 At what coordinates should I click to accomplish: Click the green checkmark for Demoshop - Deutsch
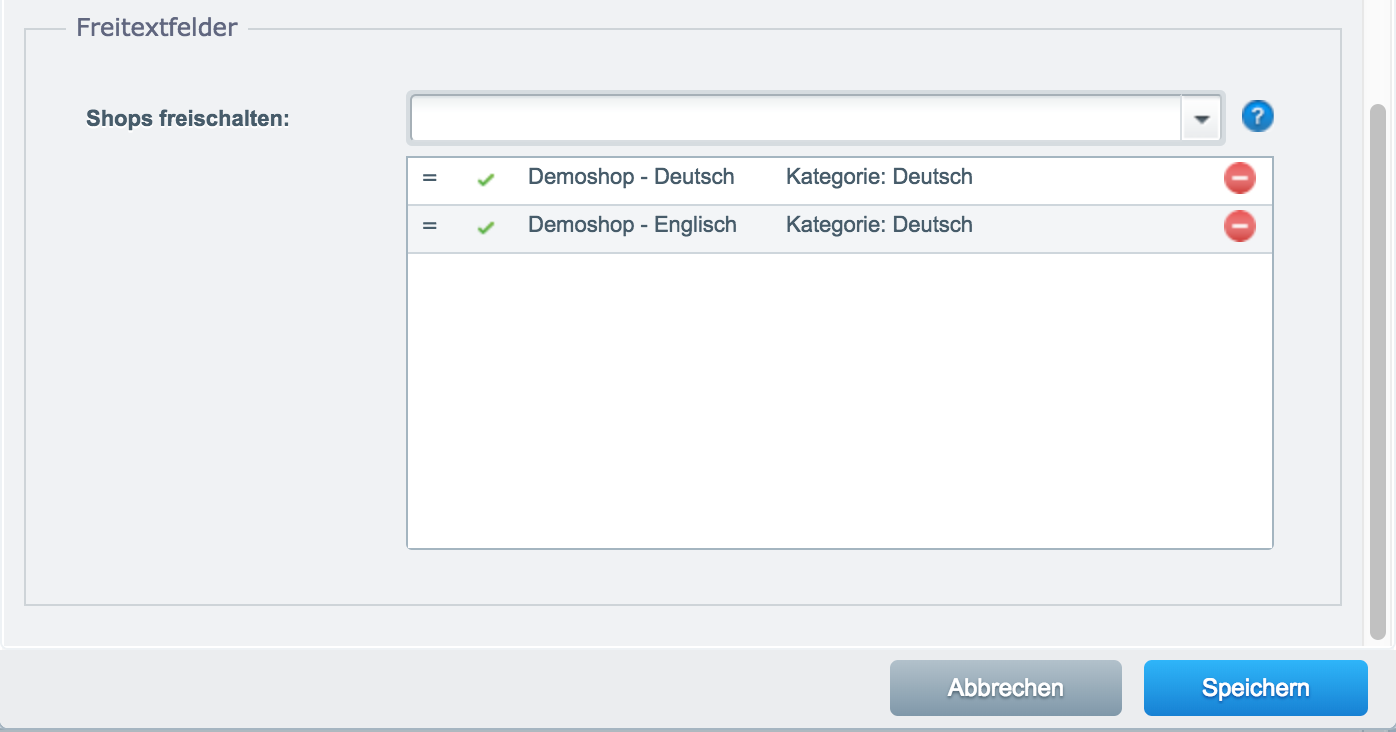pyautogui.click(x=486, y=180)
